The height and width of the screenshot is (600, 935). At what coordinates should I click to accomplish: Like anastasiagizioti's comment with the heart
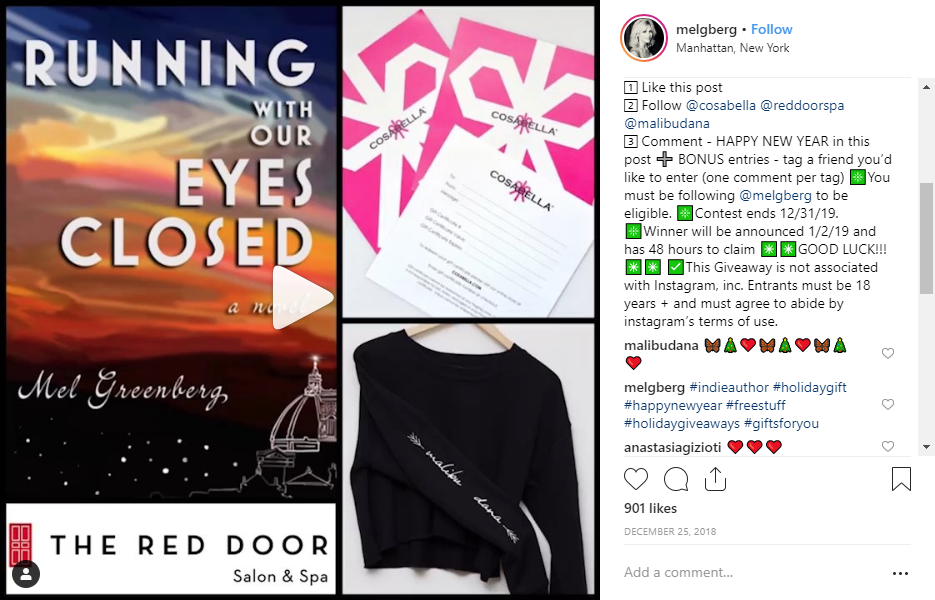tap(888, 446)
